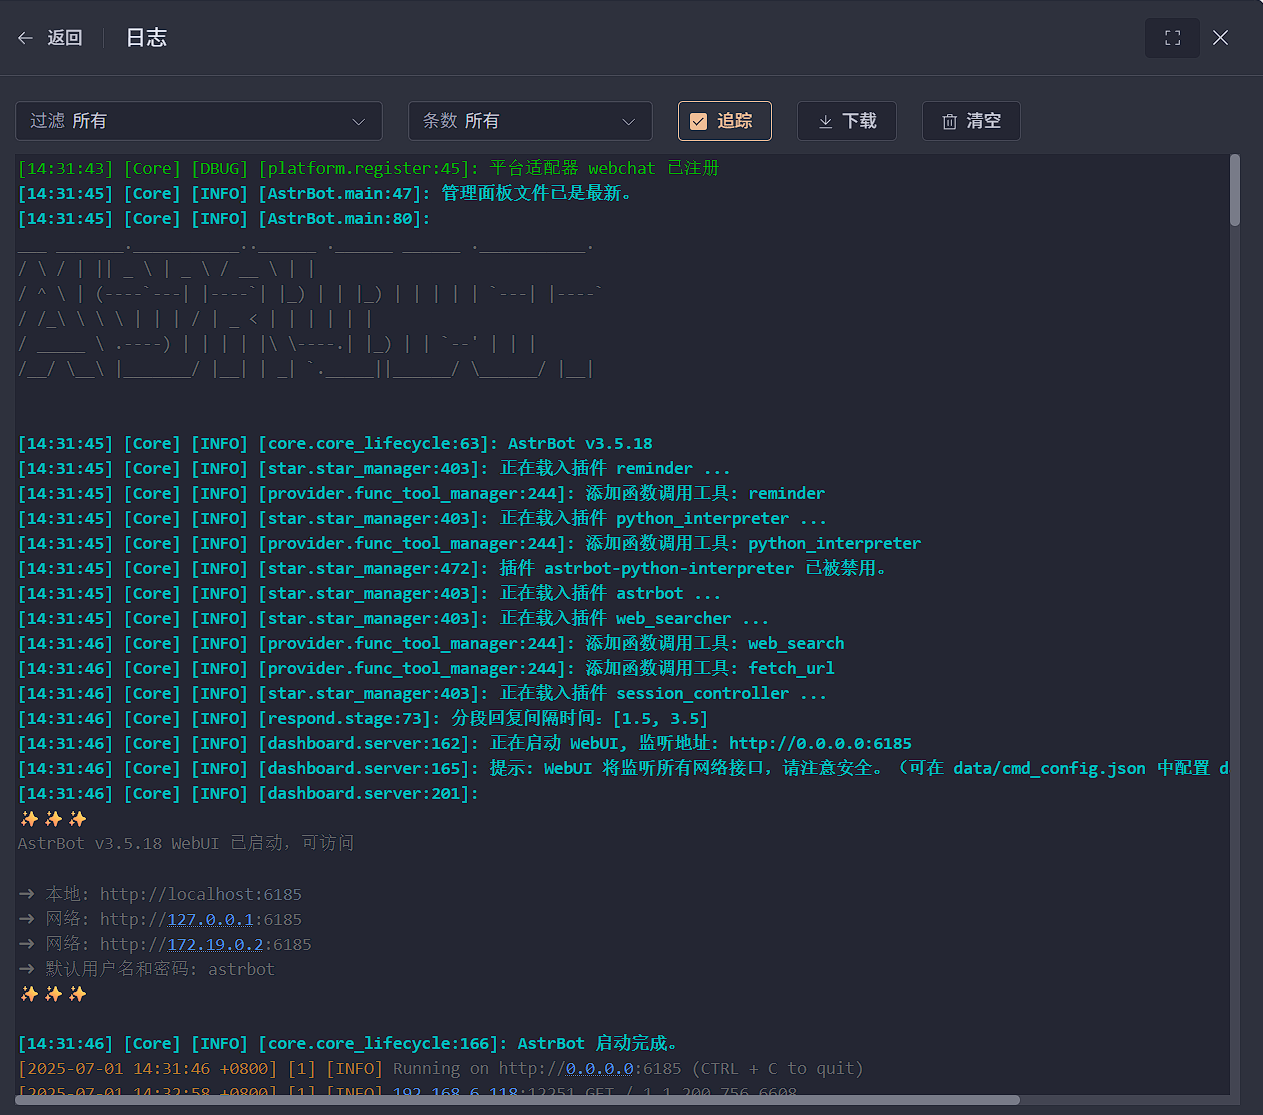
Task: Click the '正在载入插件 python_interpreter' log line
Action: pyautogui.click(x=422, y=519)
